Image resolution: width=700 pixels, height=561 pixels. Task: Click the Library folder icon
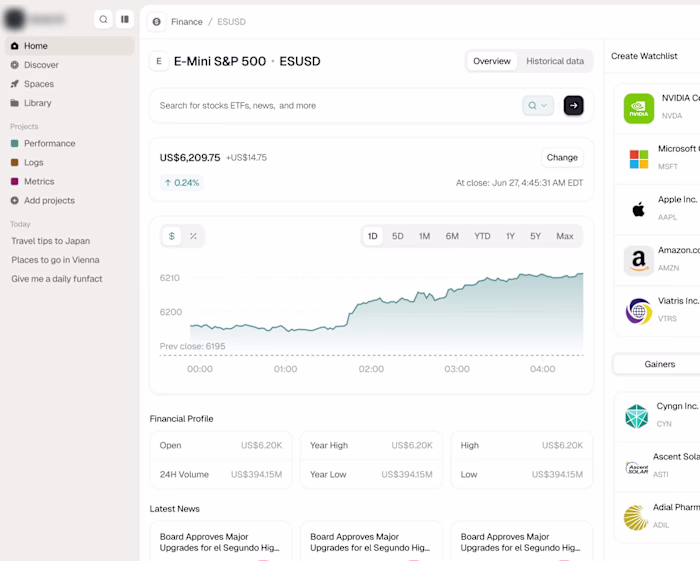(x=15, y=103)
